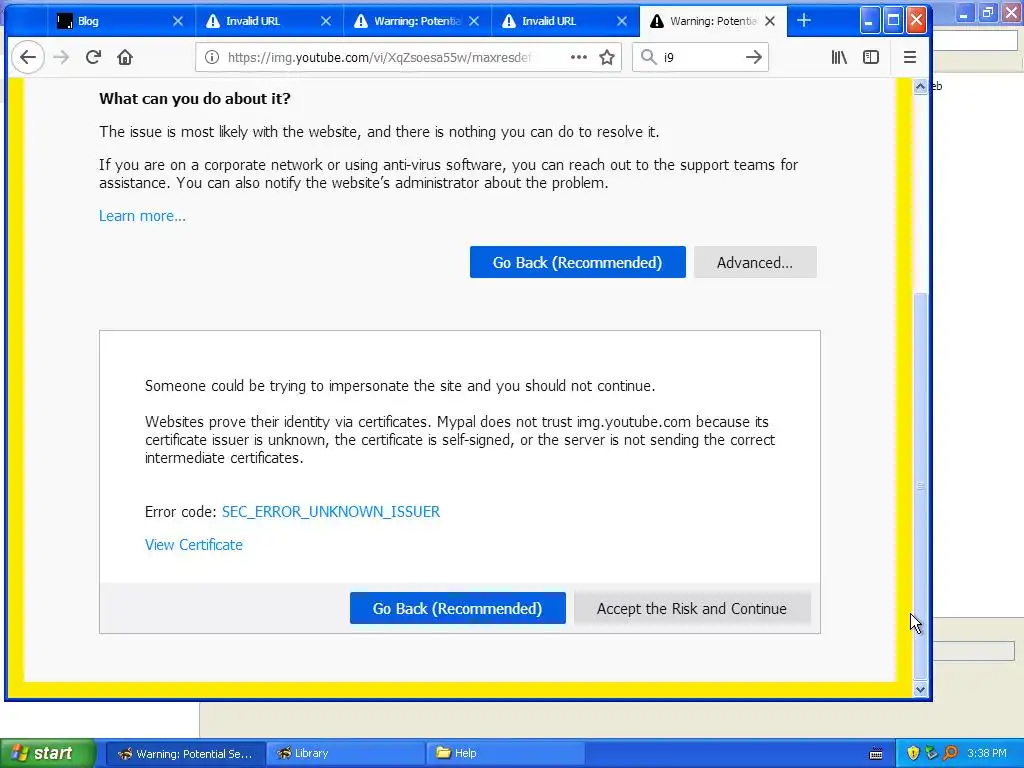Show site information icon in address bar
1024x768 pixels.
212,57
